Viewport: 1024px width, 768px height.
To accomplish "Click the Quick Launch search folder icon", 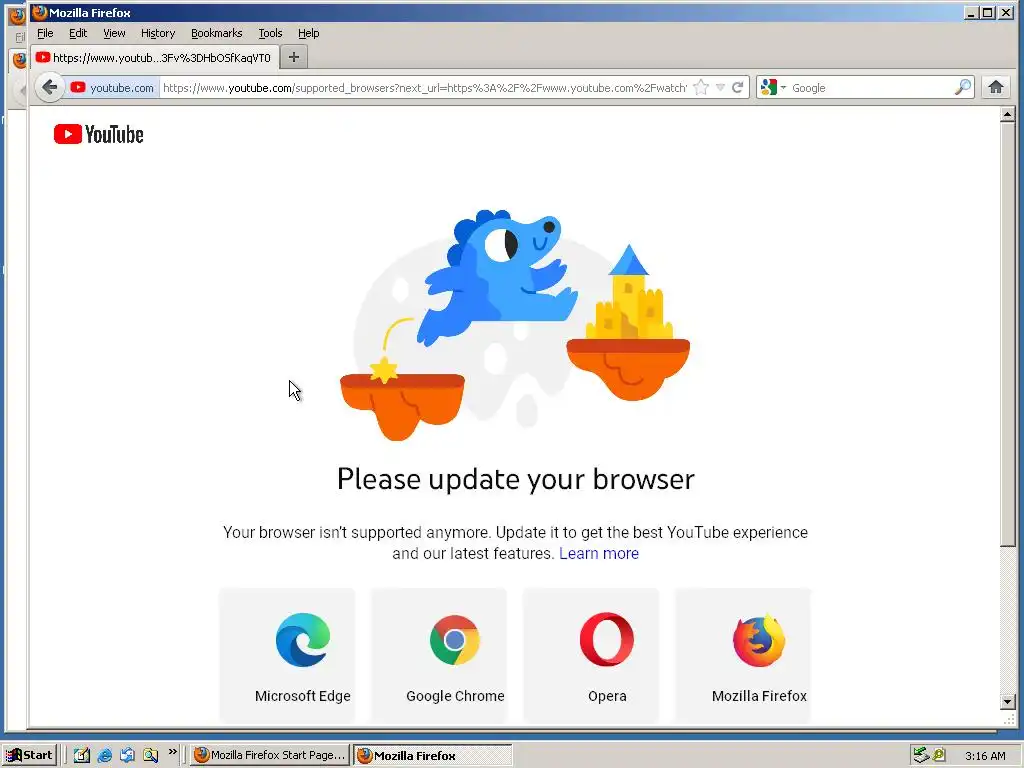I will click(151, 755).
